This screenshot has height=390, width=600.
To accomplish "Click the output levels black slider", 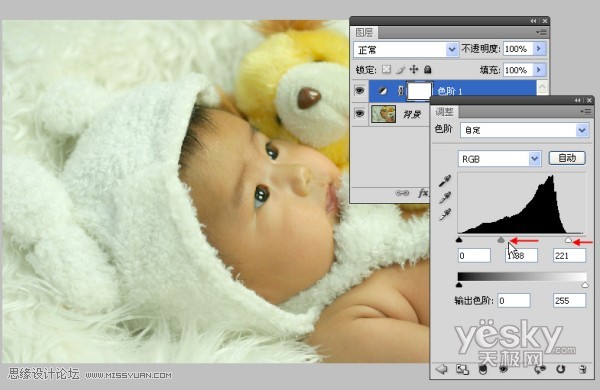I will 459,285.
